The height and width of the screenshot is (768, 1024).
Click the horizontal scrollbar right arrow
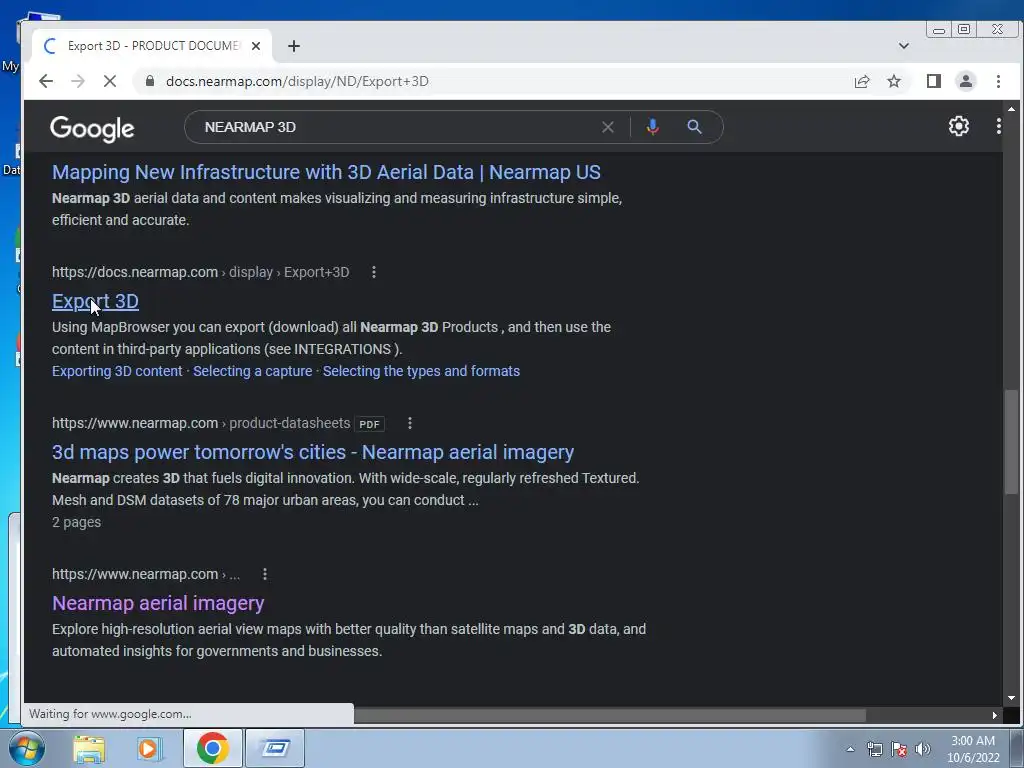click(x=995, y=715)
